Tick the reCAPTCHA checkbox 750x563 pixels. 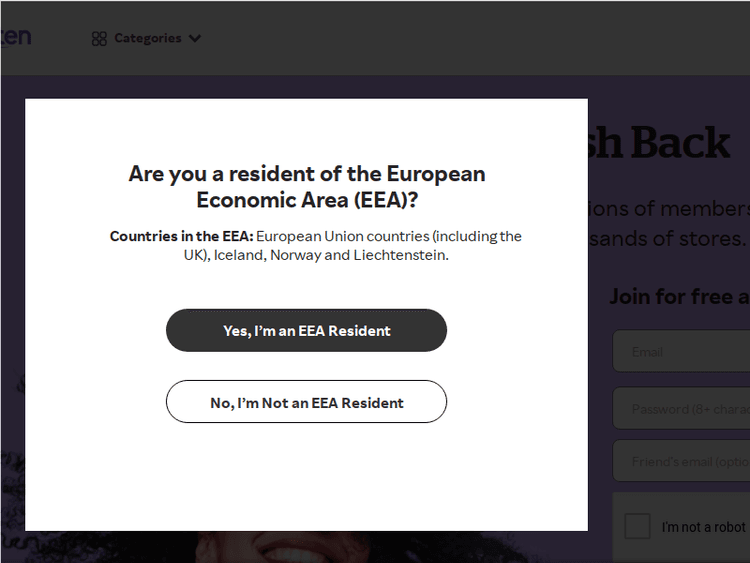637,526
